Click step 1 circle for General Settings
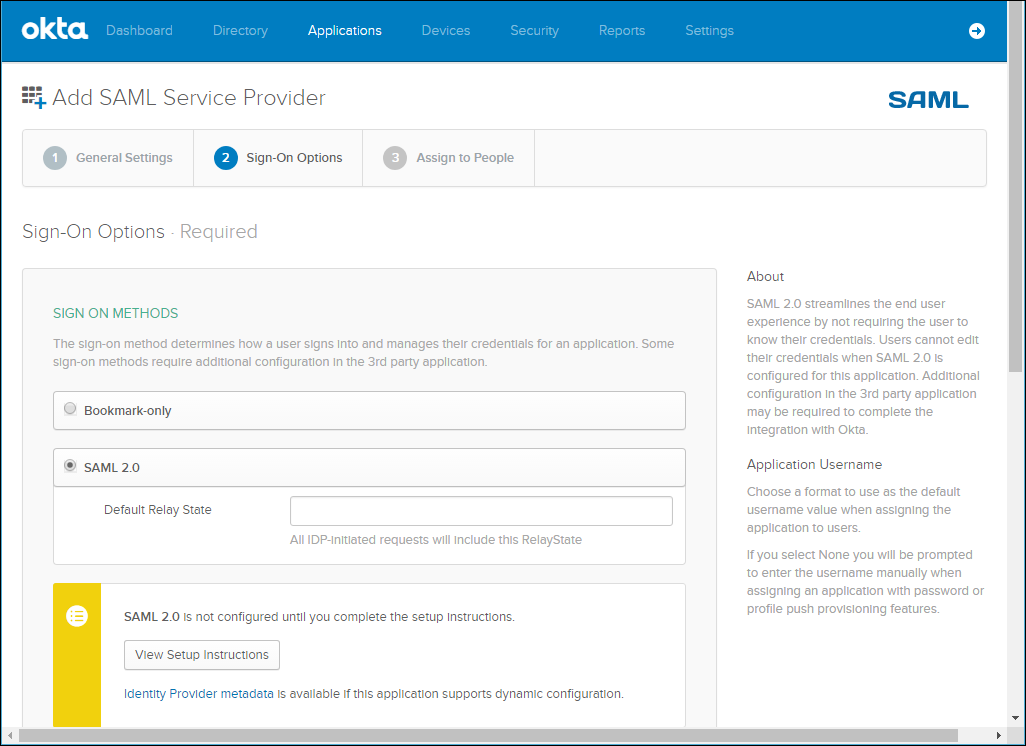Image resolution: width=1026 pixels, height=746 pixels. click(55, 158)
